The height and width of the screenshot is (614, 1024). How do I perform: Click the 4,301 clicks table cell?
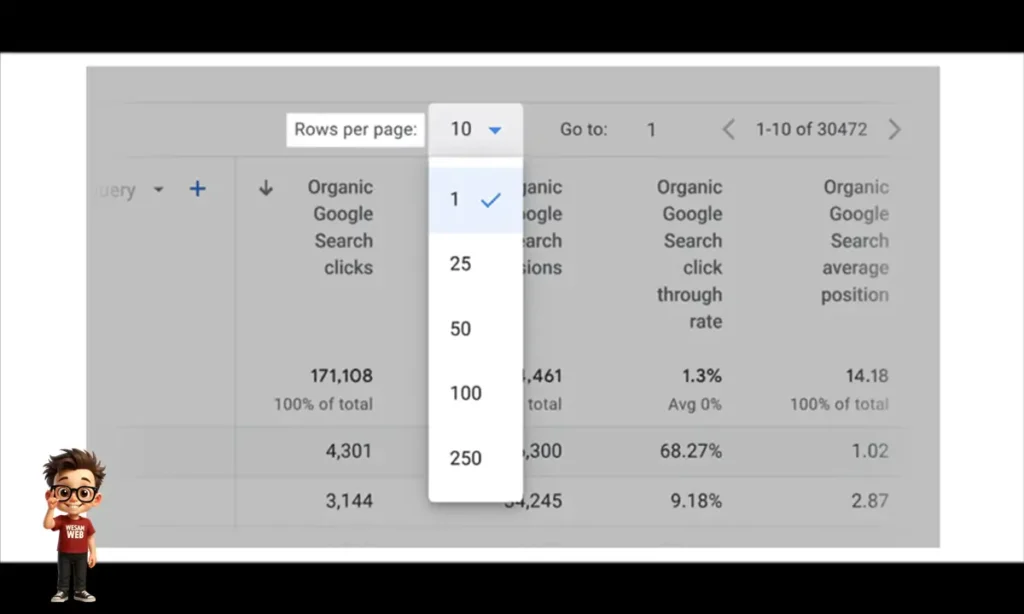pos(348,451)
